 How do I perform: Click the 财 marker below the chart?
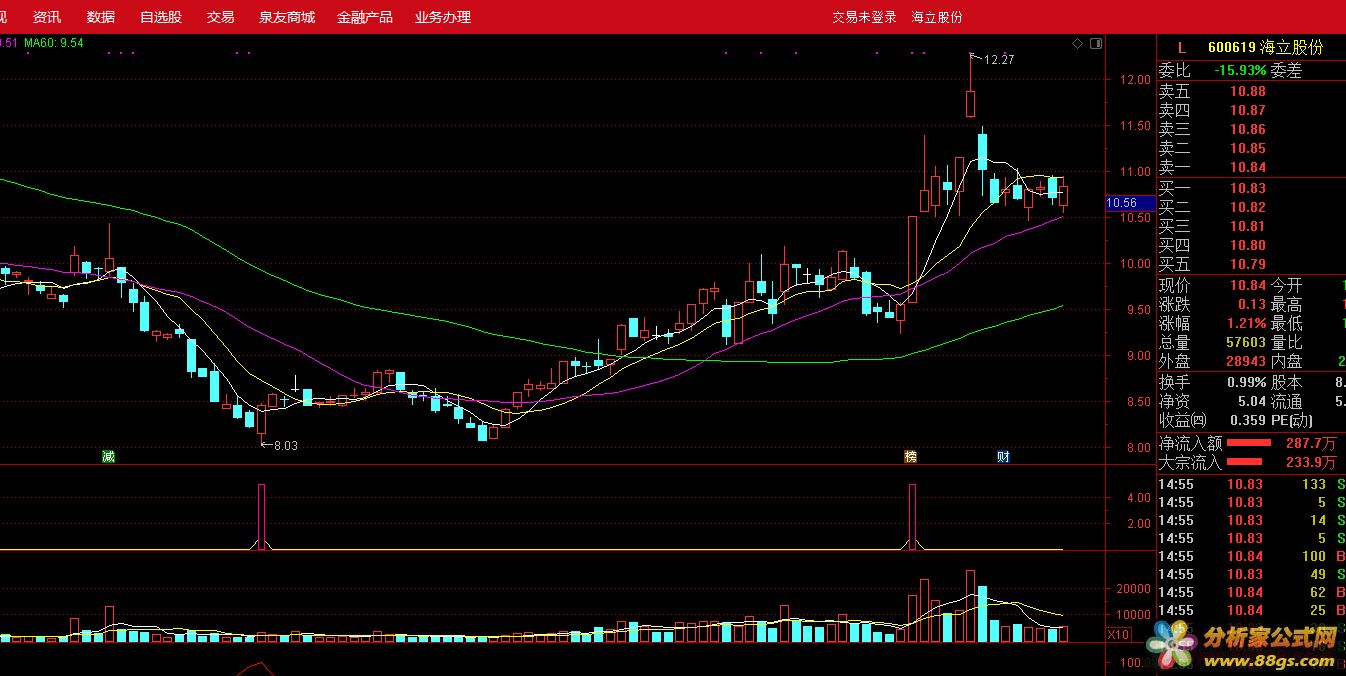[1003, 457]
